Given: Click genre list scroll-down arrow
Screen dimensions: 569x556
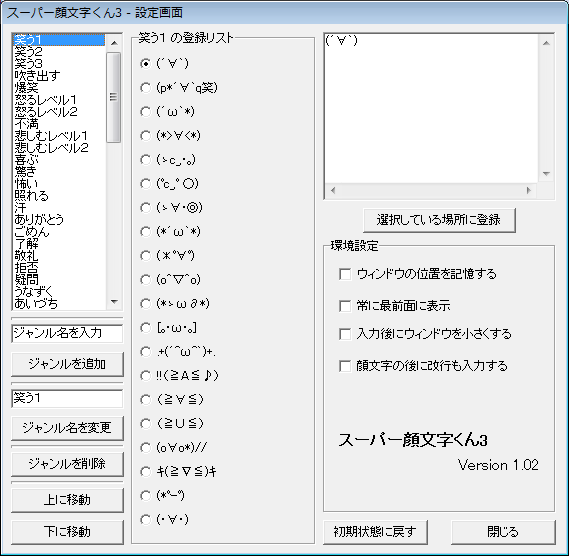Looking at the screenshot, I should point(114,302).
